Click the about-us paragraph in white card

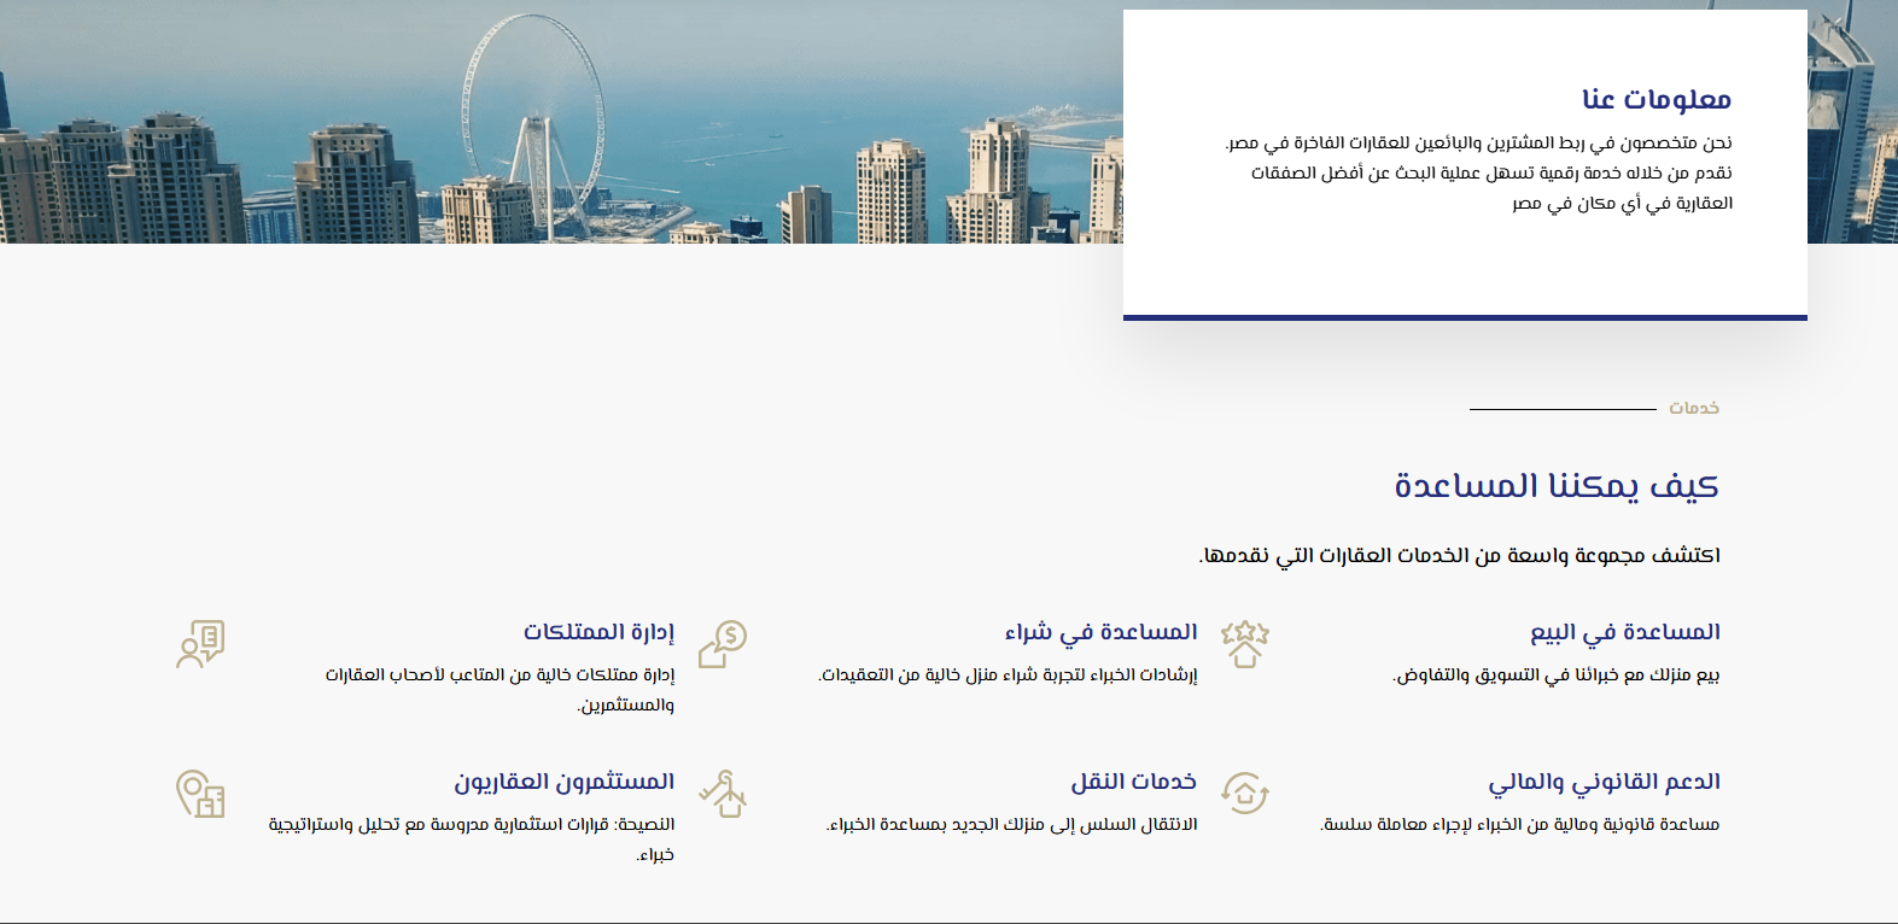1480,173
